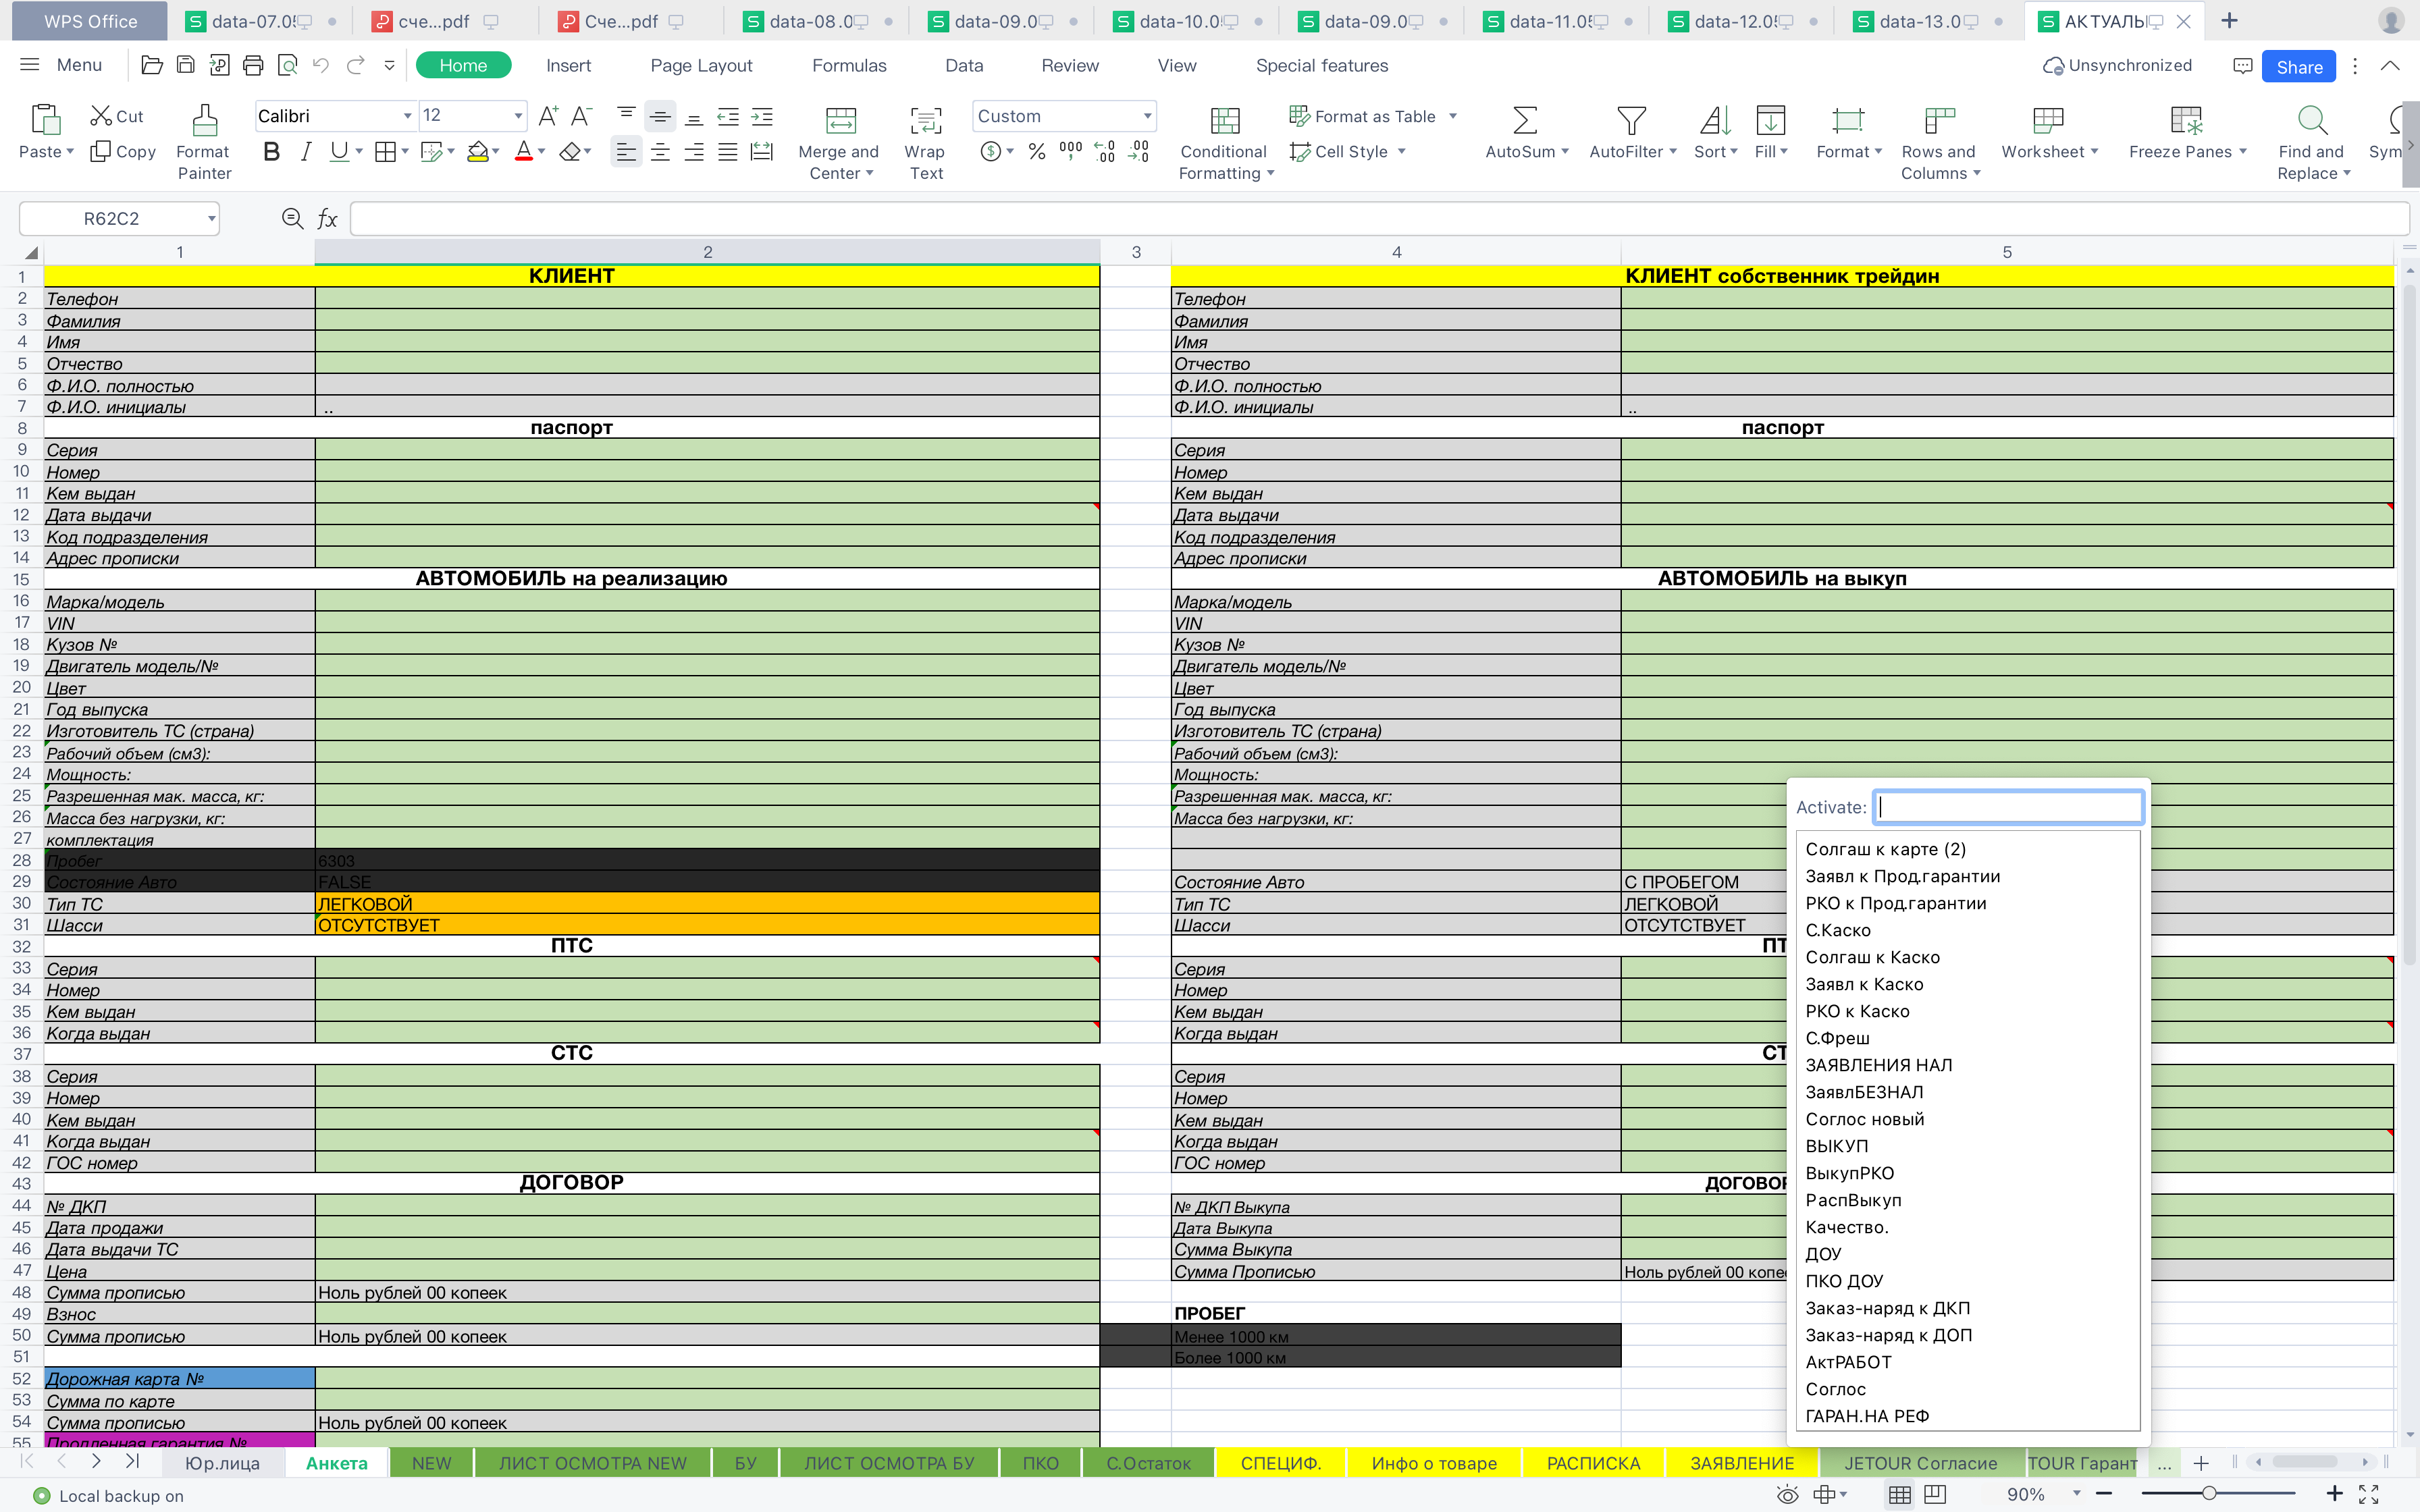Click the Unsynchronized cloud status button
The image size is (2420, 1512).
point(2117,66)
